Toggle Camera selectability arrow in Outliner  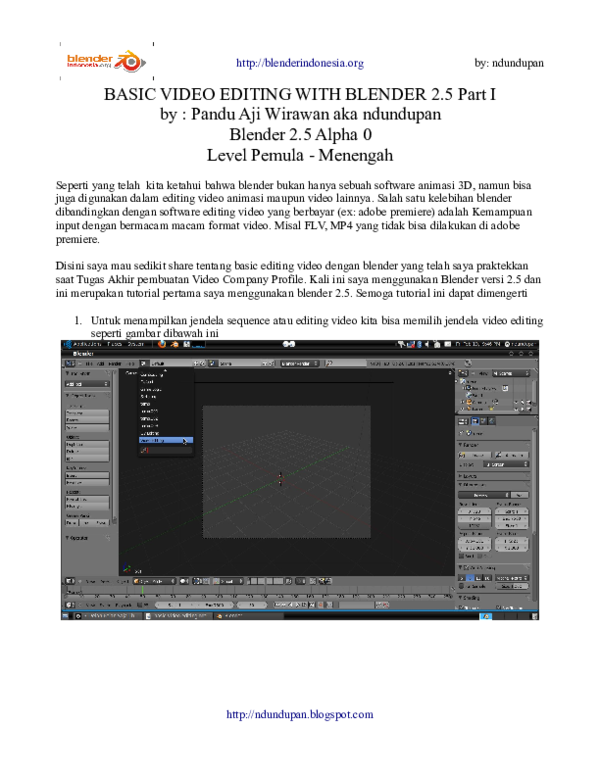[x=522, y=402]
